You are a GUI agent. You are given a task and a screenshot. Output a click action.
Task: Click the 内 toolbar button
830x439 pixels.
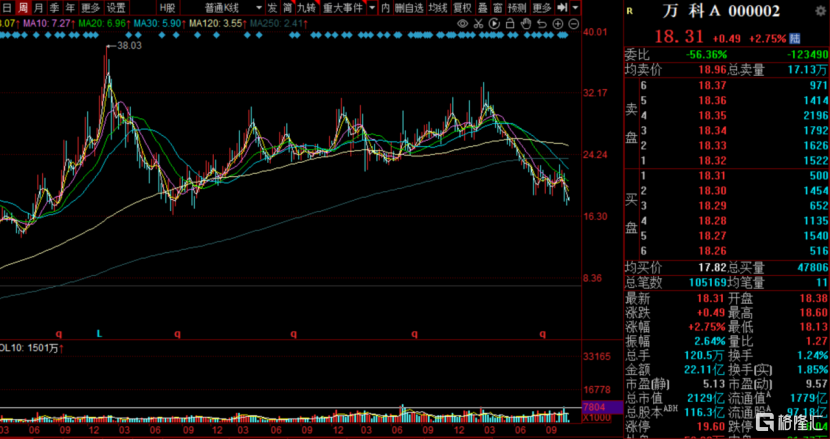click(385, 7)
